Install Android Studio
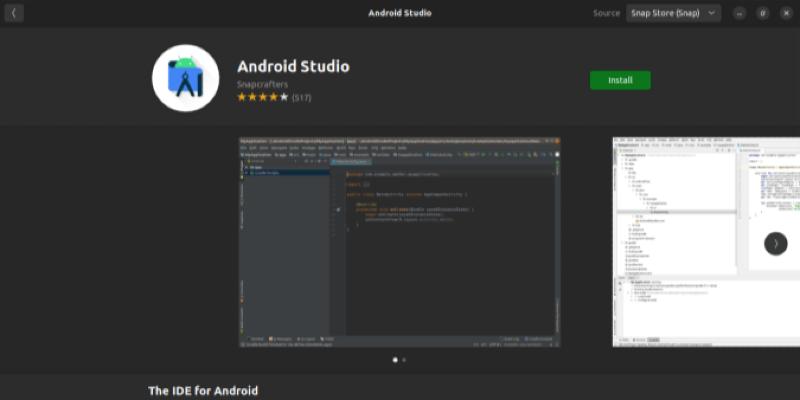 (620, 80)
